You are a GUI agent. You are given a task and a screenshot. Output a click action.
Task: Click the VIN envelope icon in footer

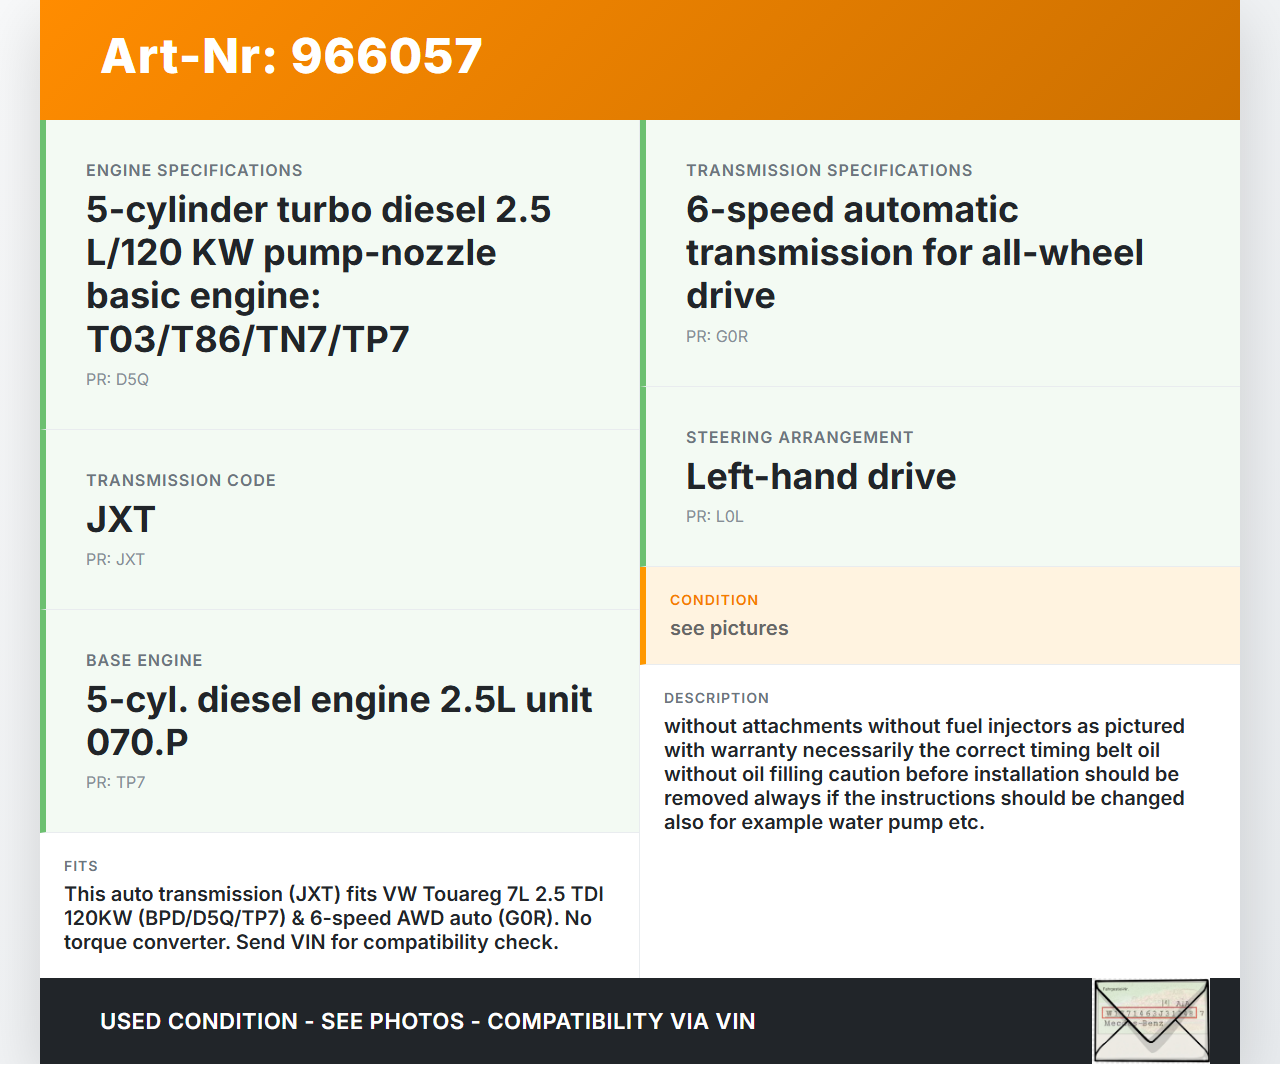tap(1151, 1020)
